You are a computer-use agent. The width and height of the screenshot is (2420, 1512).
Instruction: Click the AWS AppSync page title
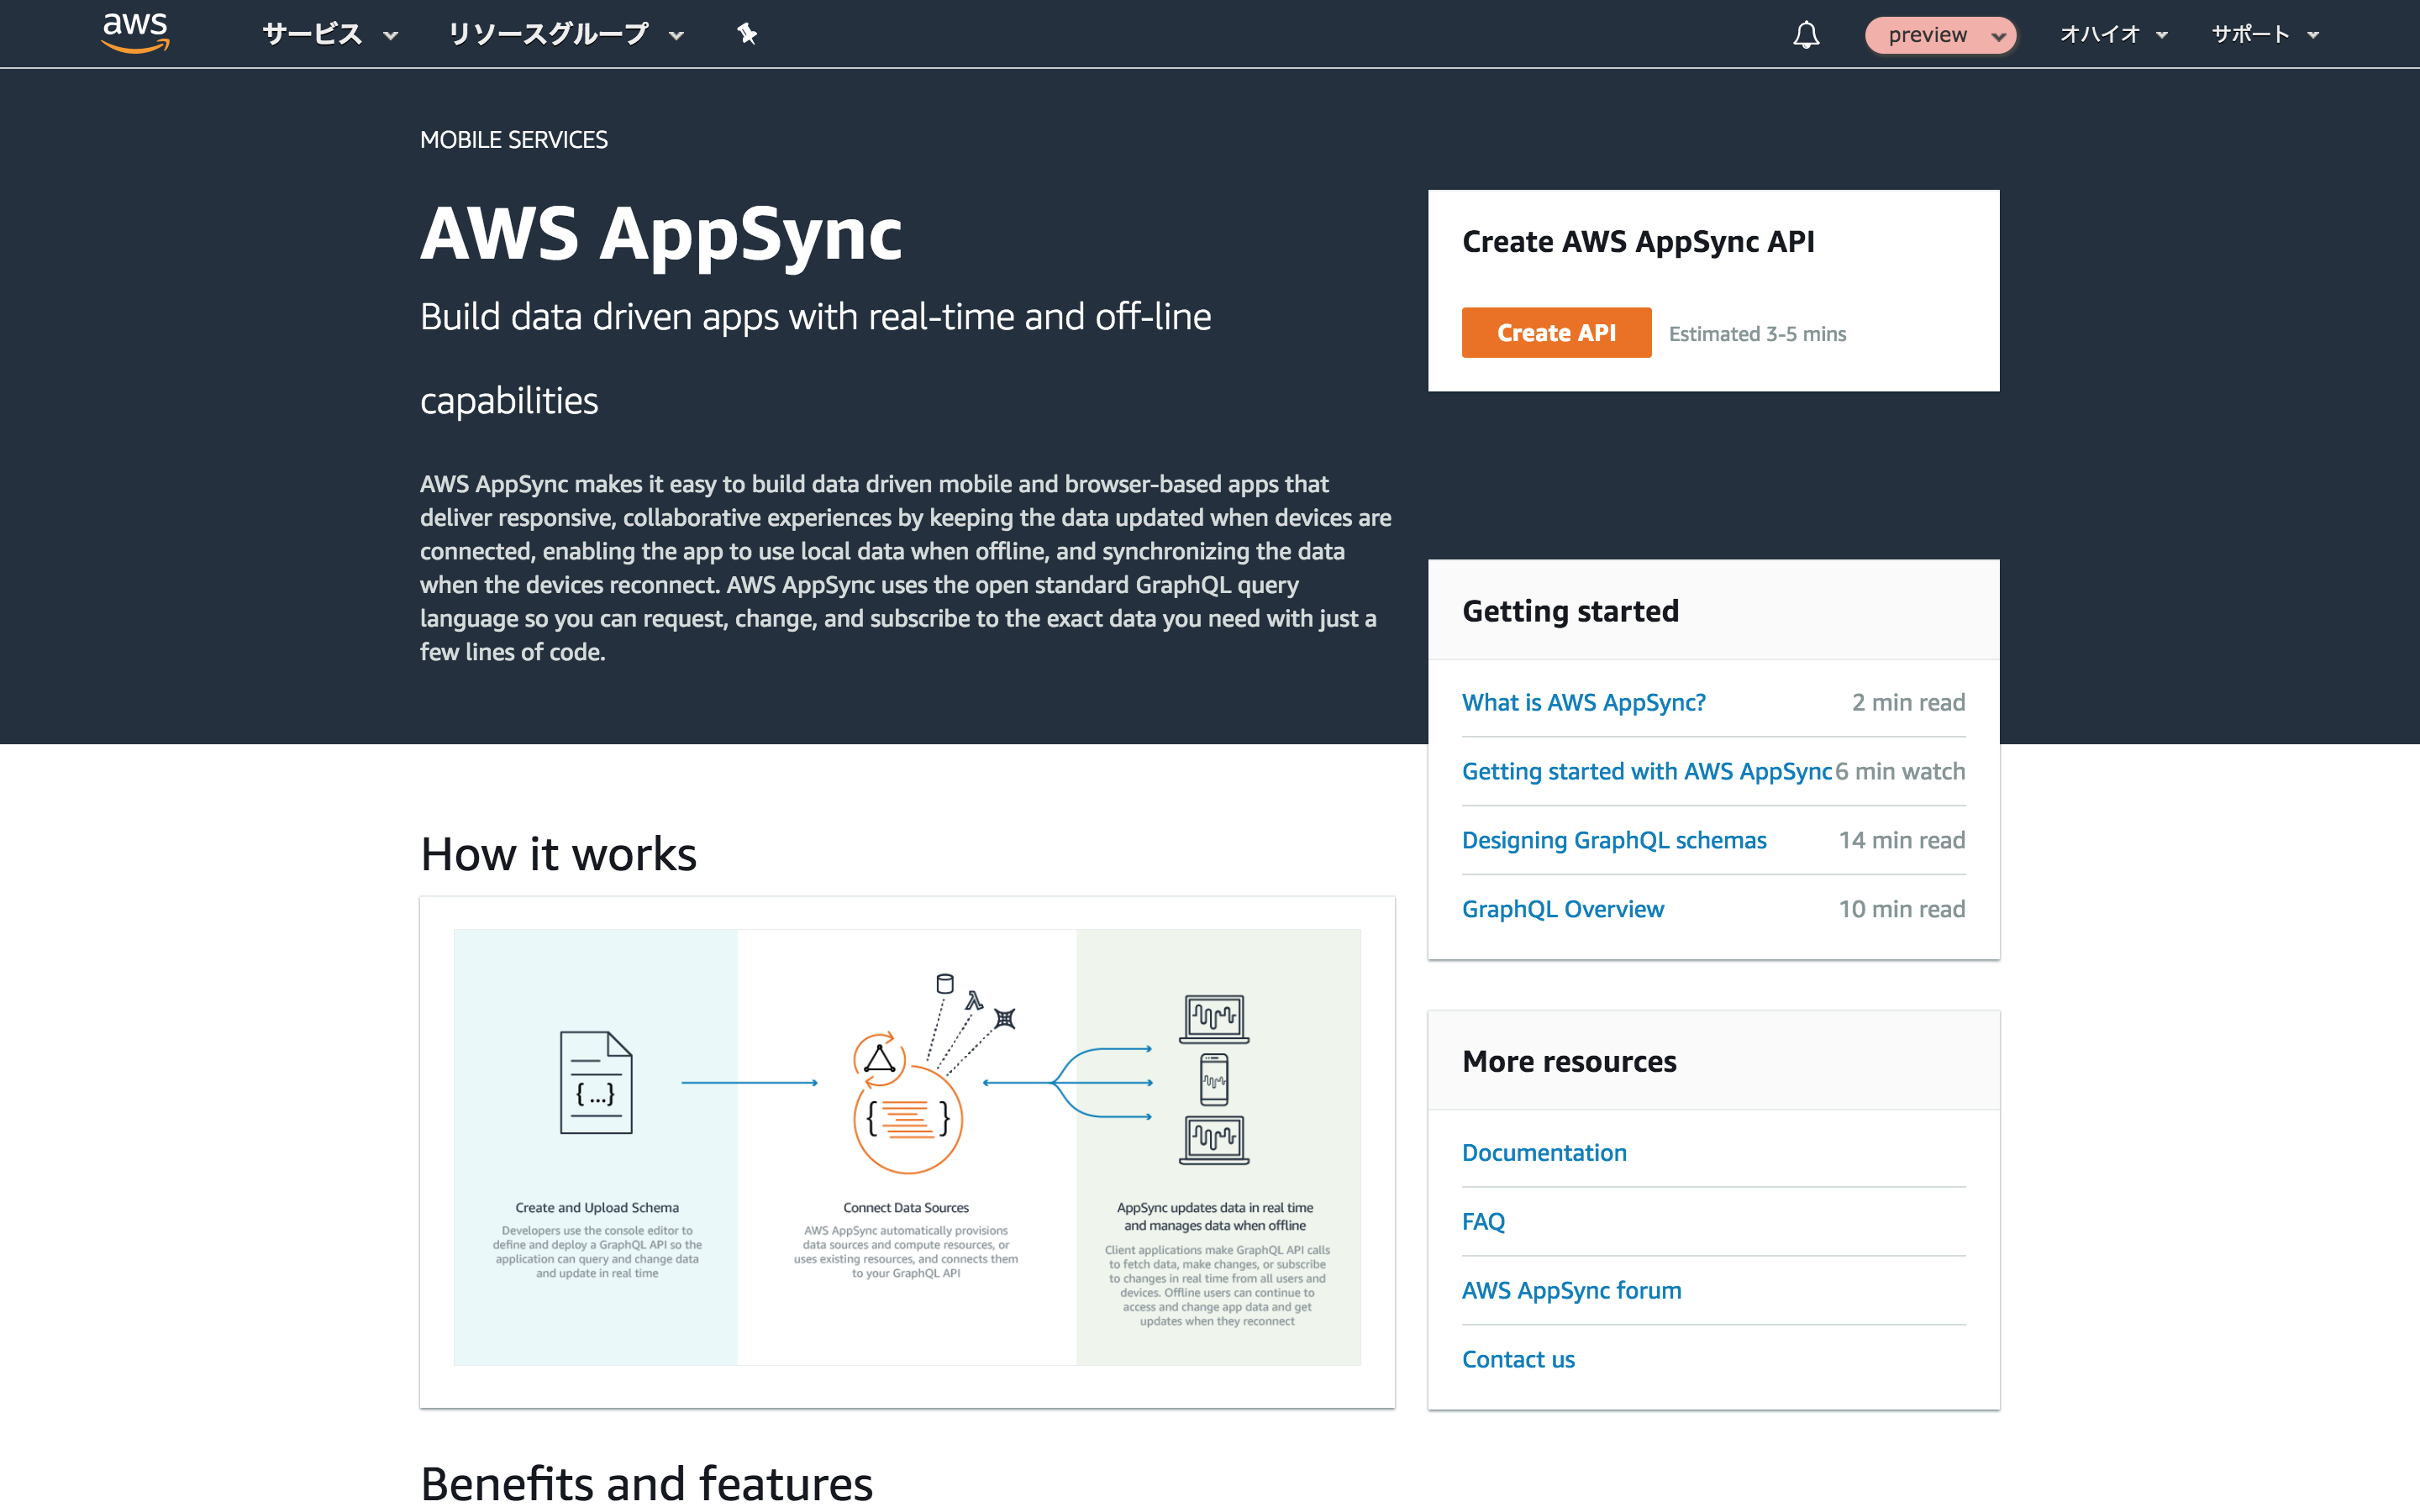pos(660,234)
